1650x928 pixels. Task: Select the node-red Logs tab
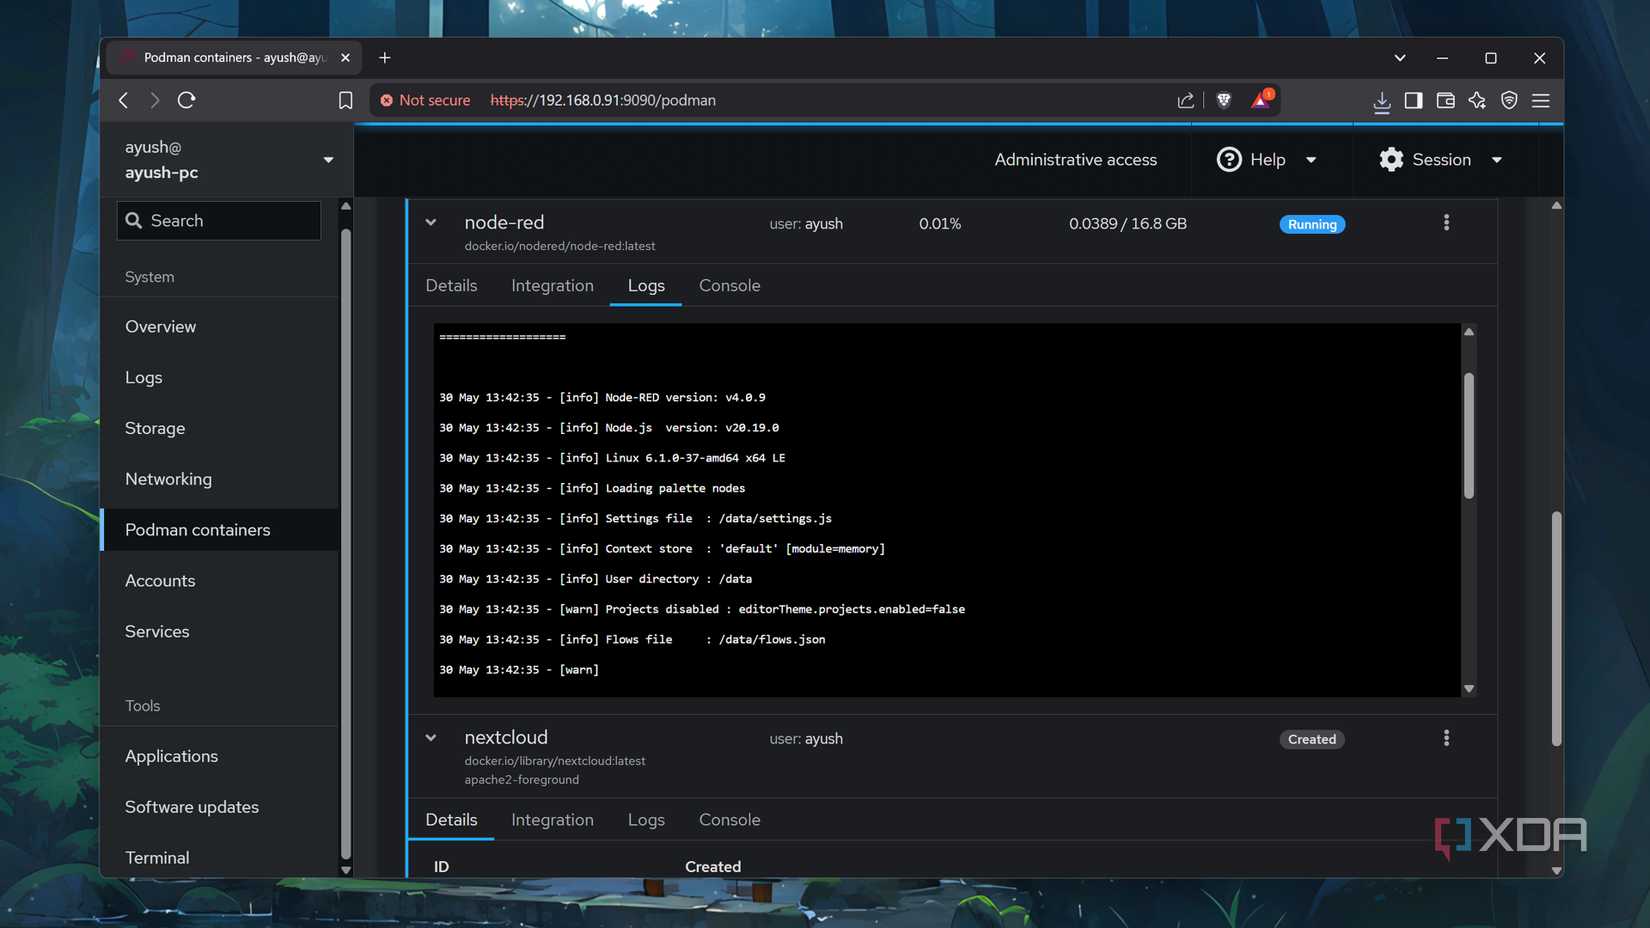[646, 286]
